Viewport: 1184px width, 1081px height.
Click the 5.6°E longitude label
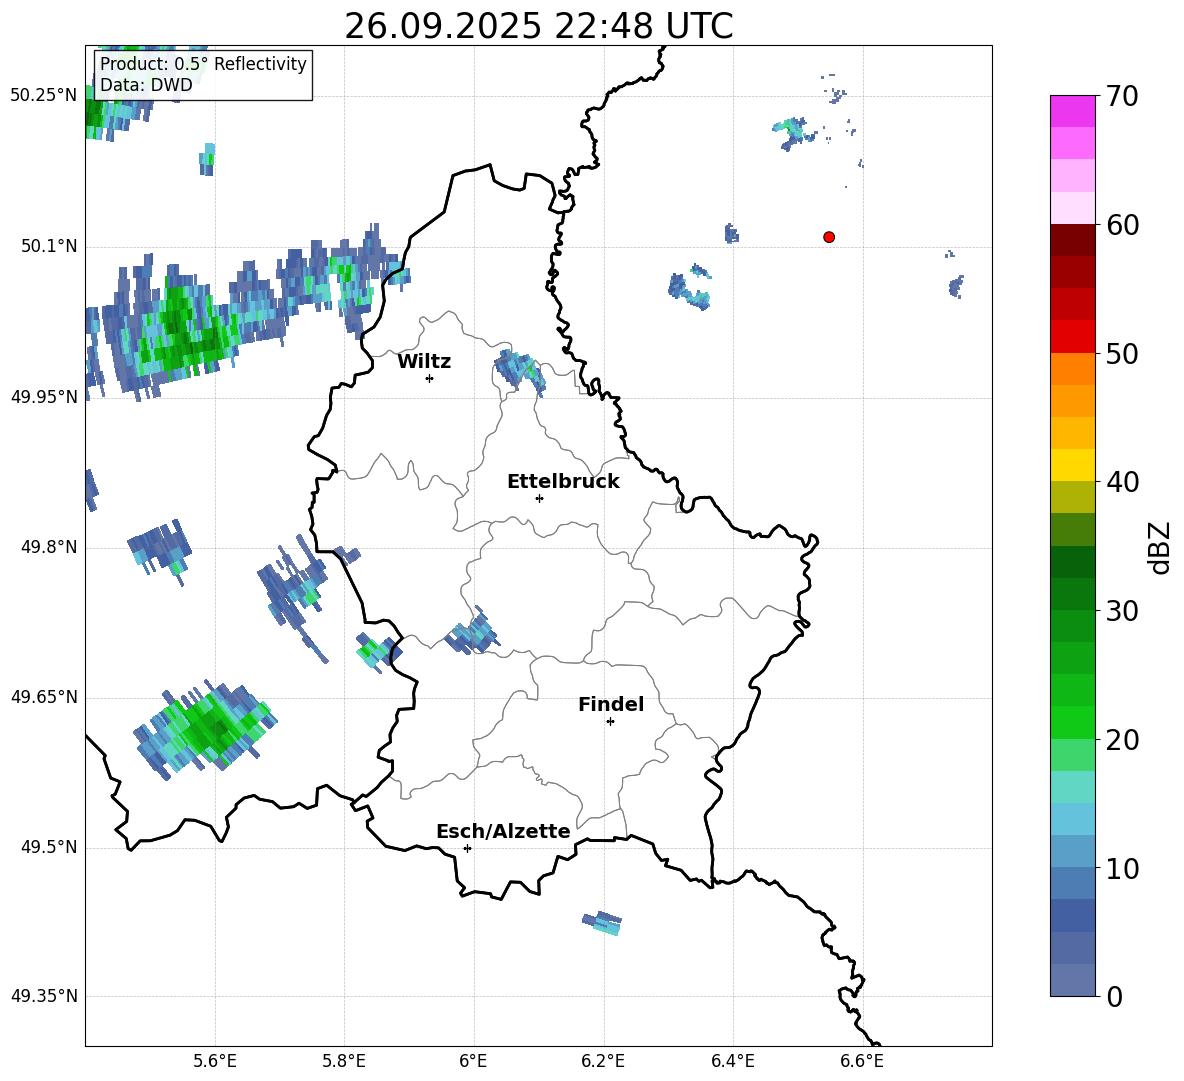click(215, 1061)
